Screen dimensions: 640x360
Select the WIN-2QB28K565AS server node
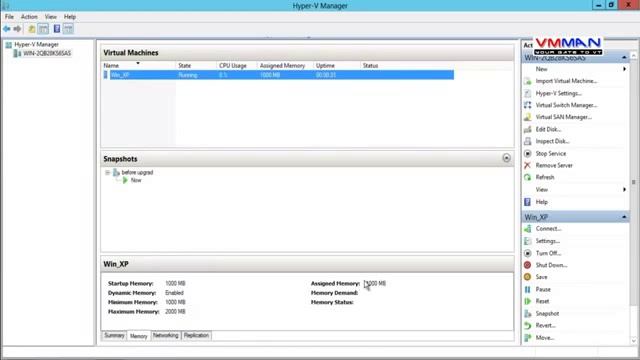click(47, 53)
